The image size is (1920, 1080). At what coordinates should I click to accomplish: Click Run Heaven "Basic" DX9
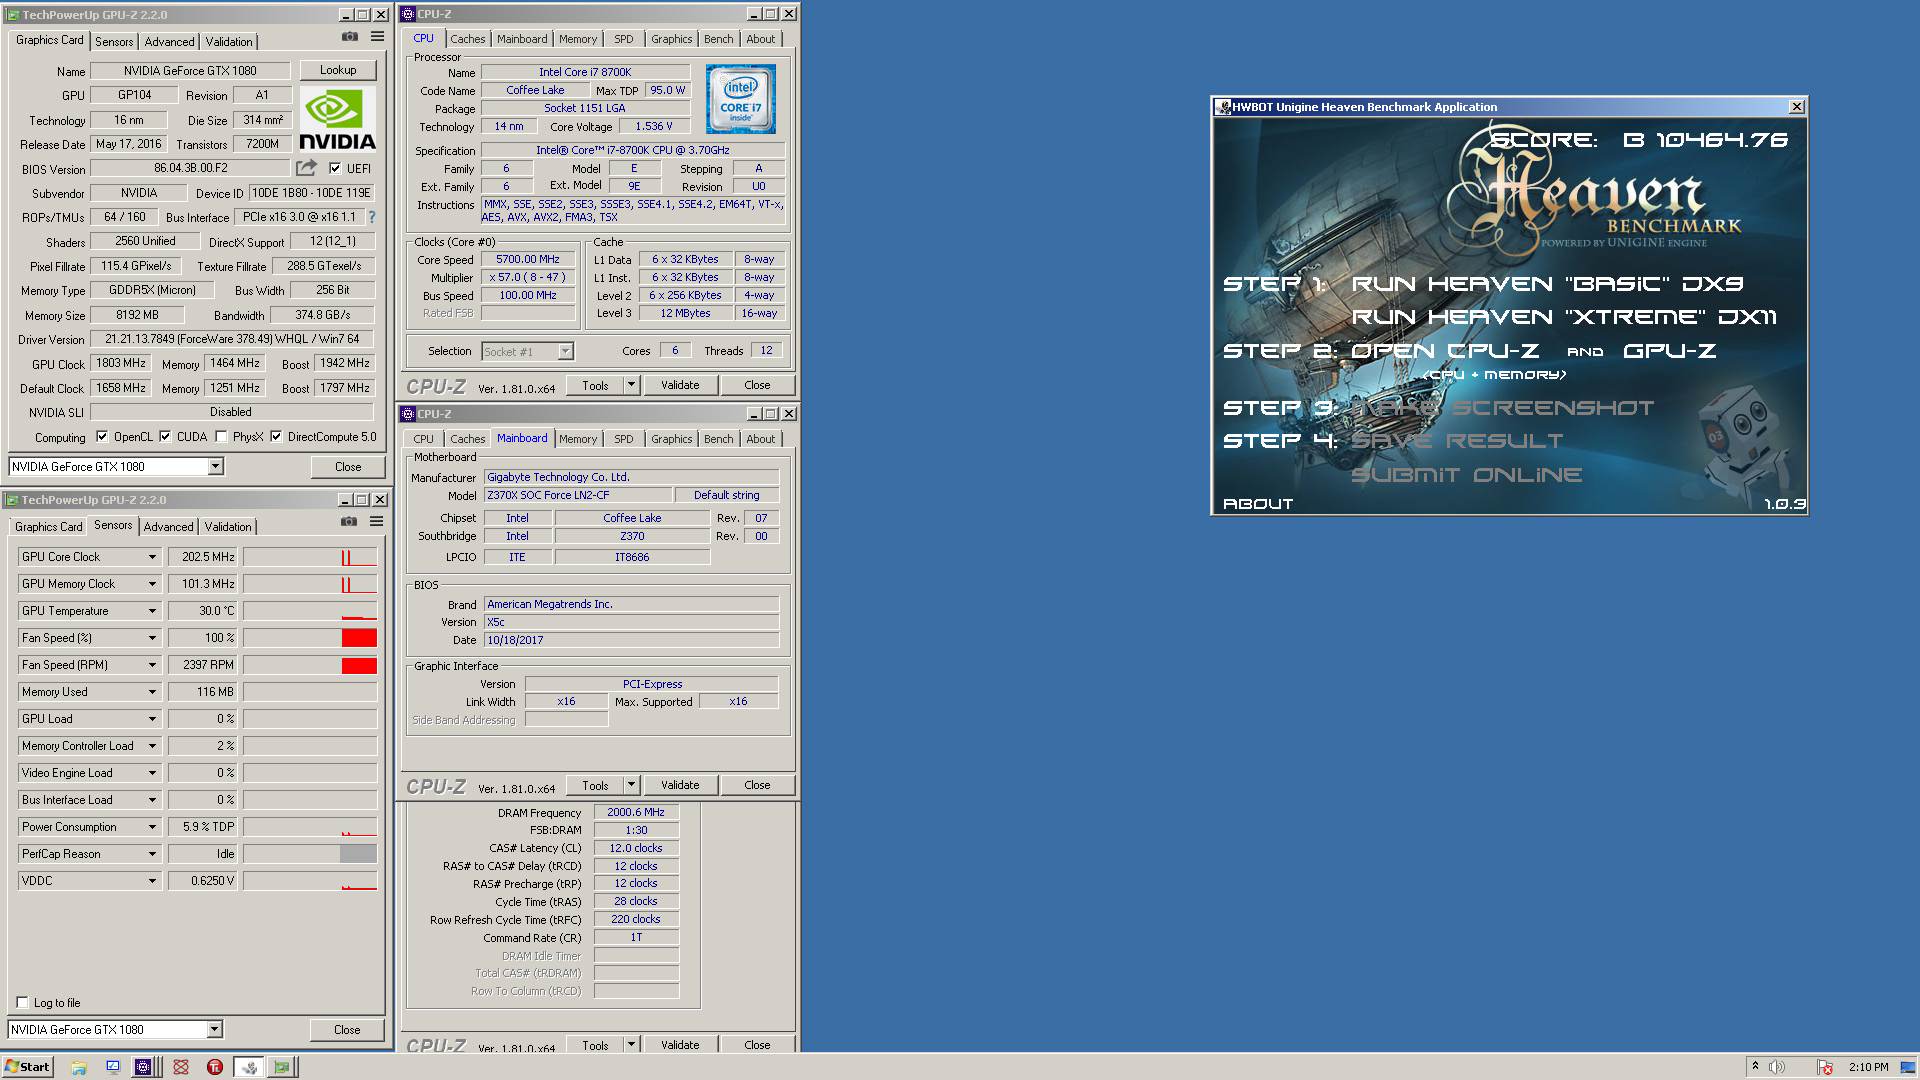tap(1547, 284)
